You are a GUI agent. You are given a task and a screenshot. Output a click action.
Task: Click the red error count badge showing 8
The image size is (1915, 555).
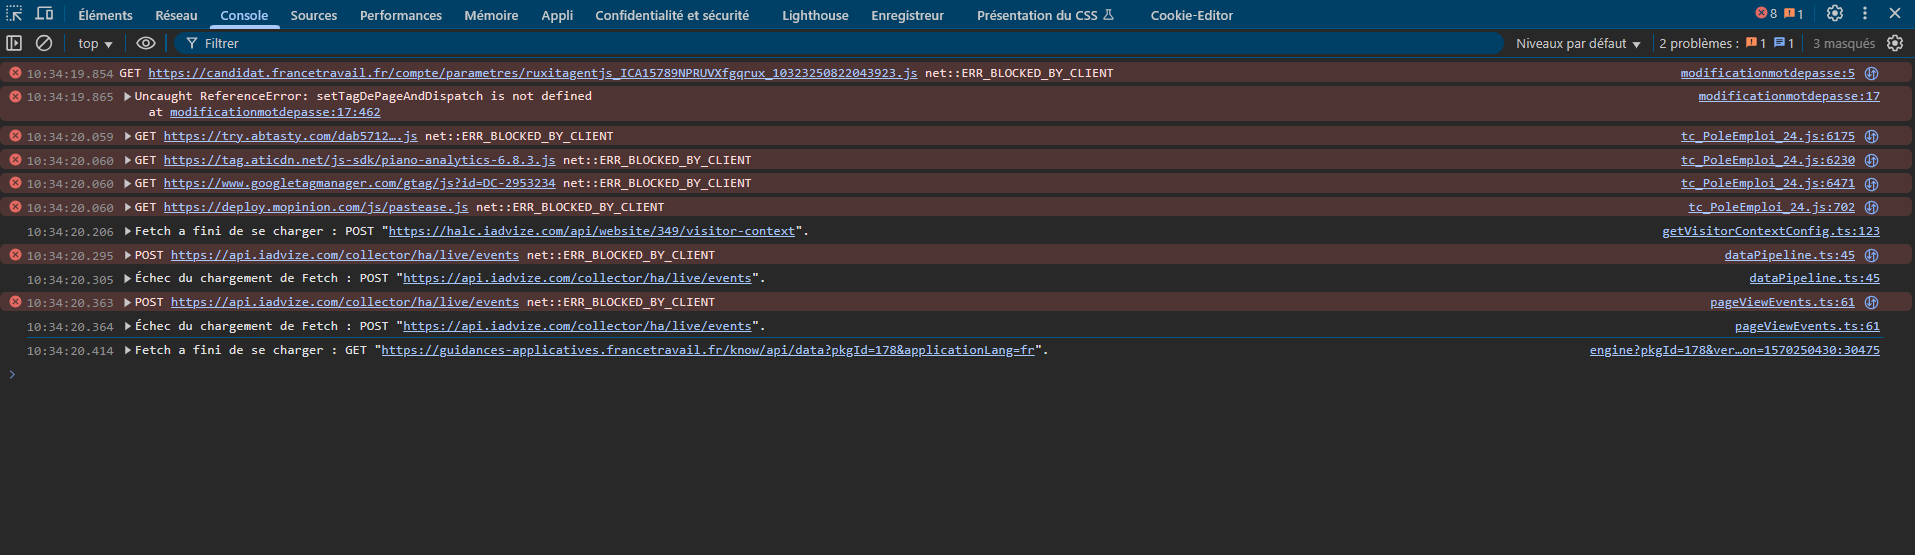[1766, 14]
